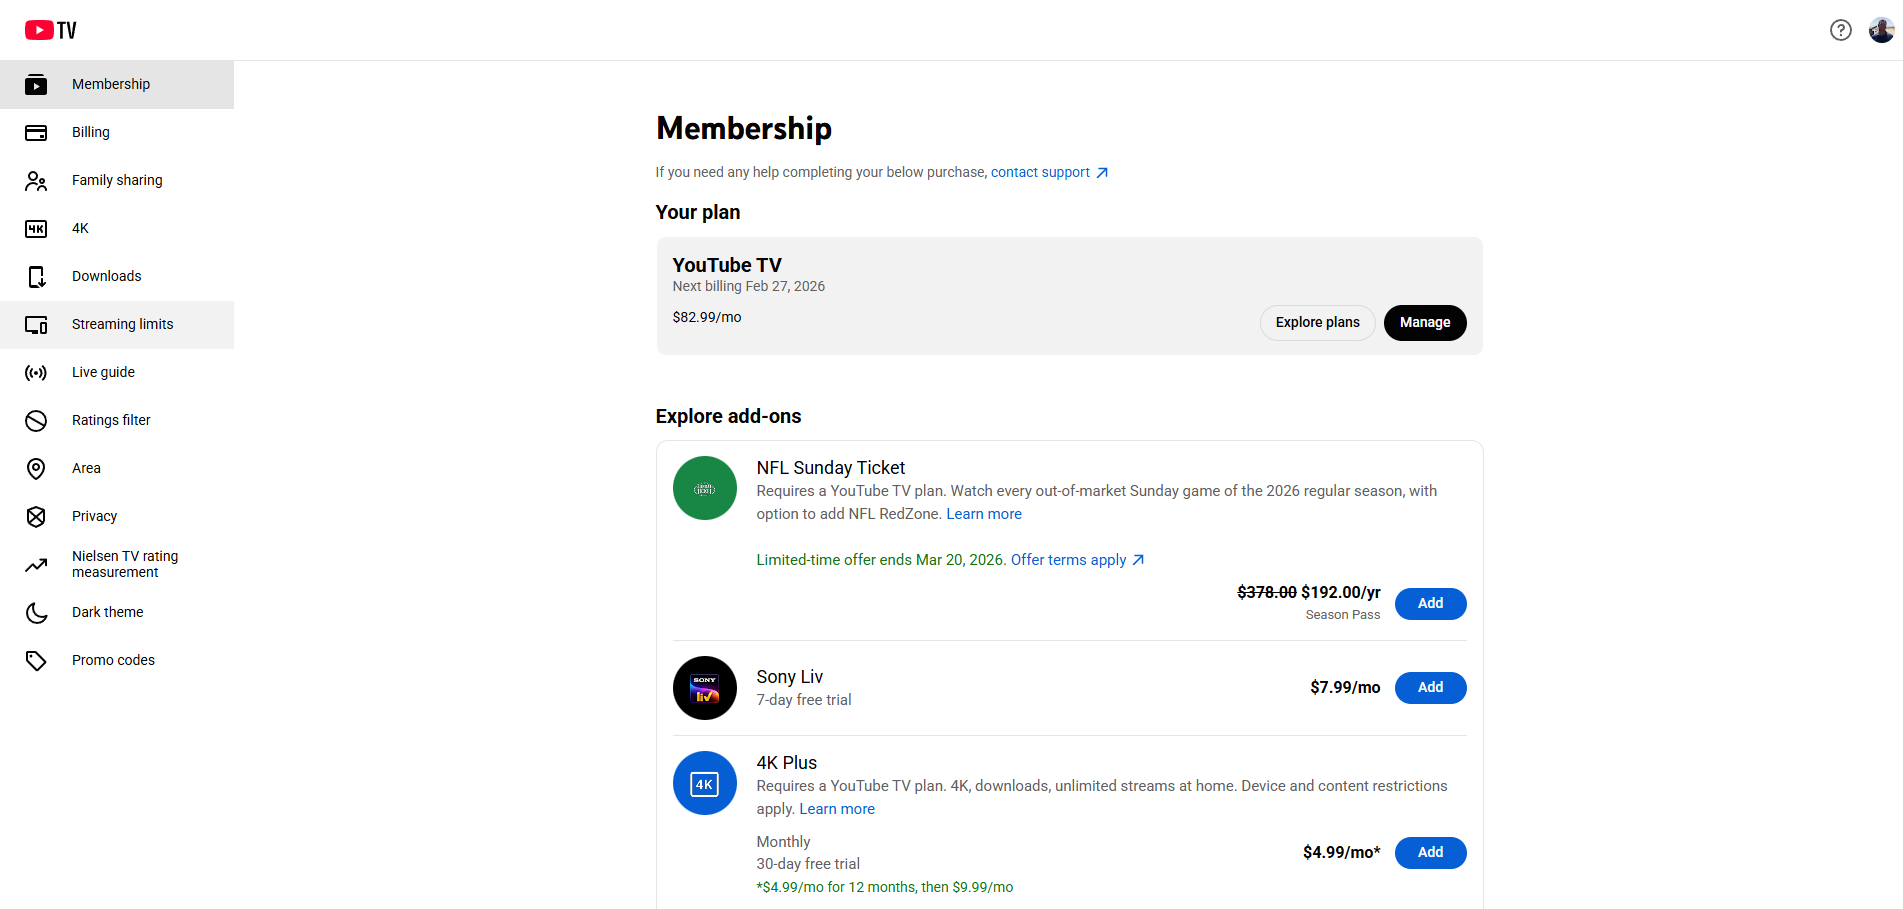Select the 4K sidebar icon
1903x909 pixels.
click(36, 228)
